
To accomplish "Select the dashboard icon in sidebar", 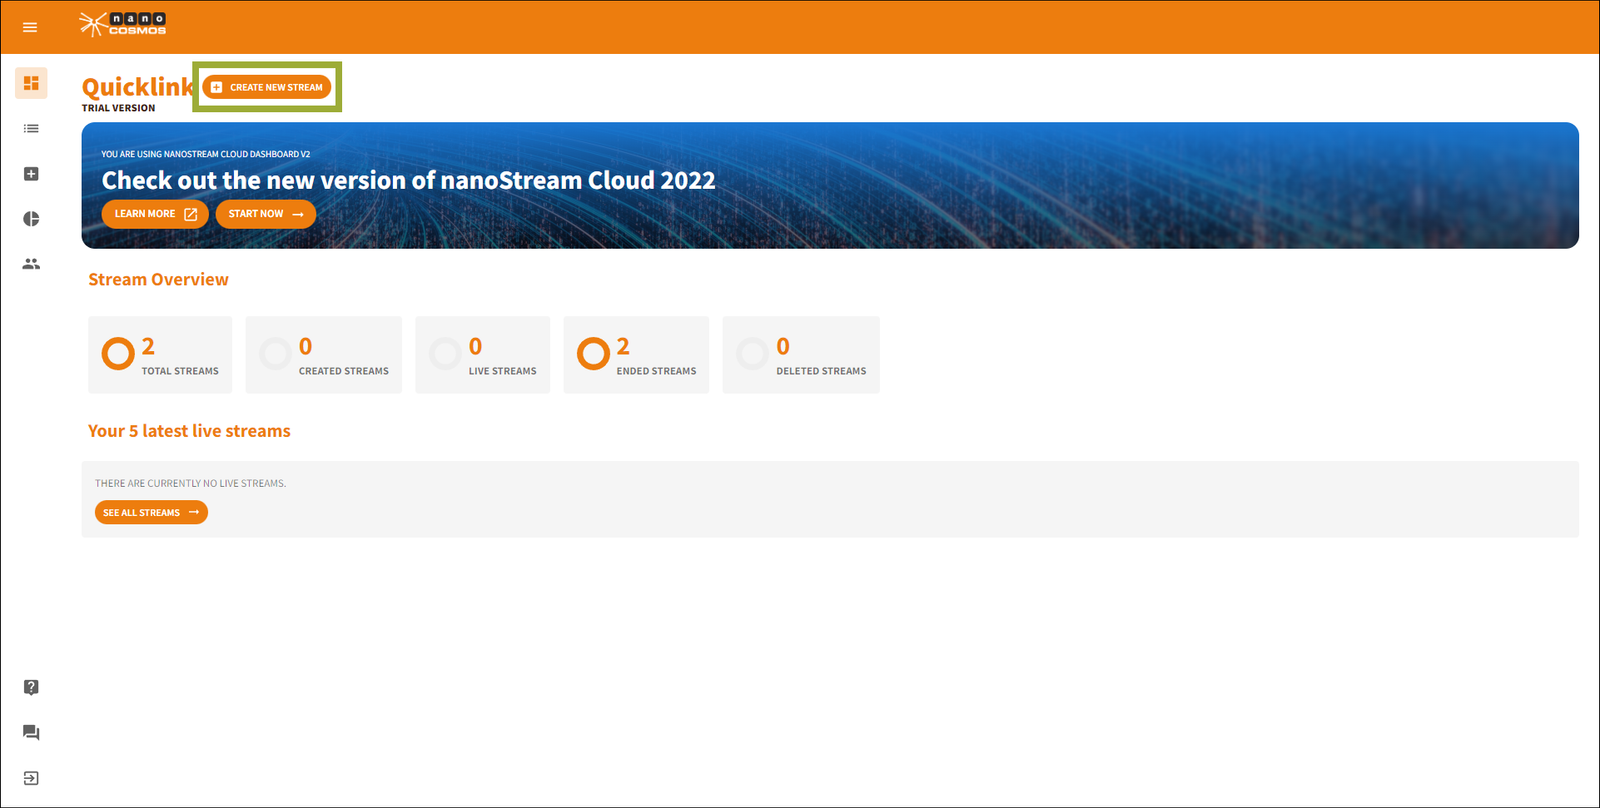I will point(31,83).
